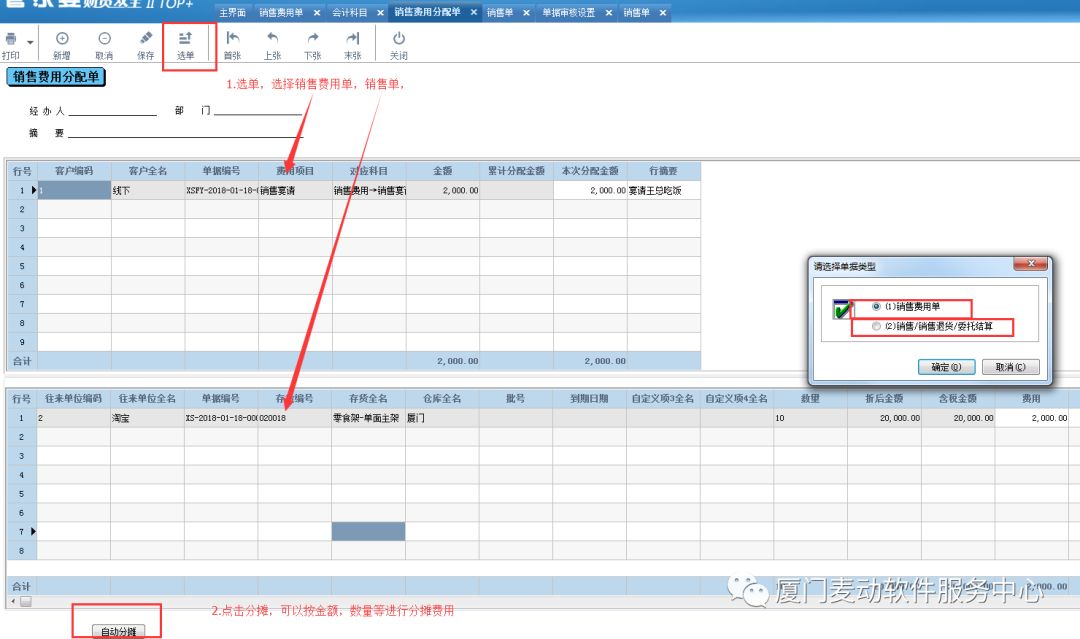
Task: Click the 新增 (New) toolbar icon
Action: pos(62,40)
